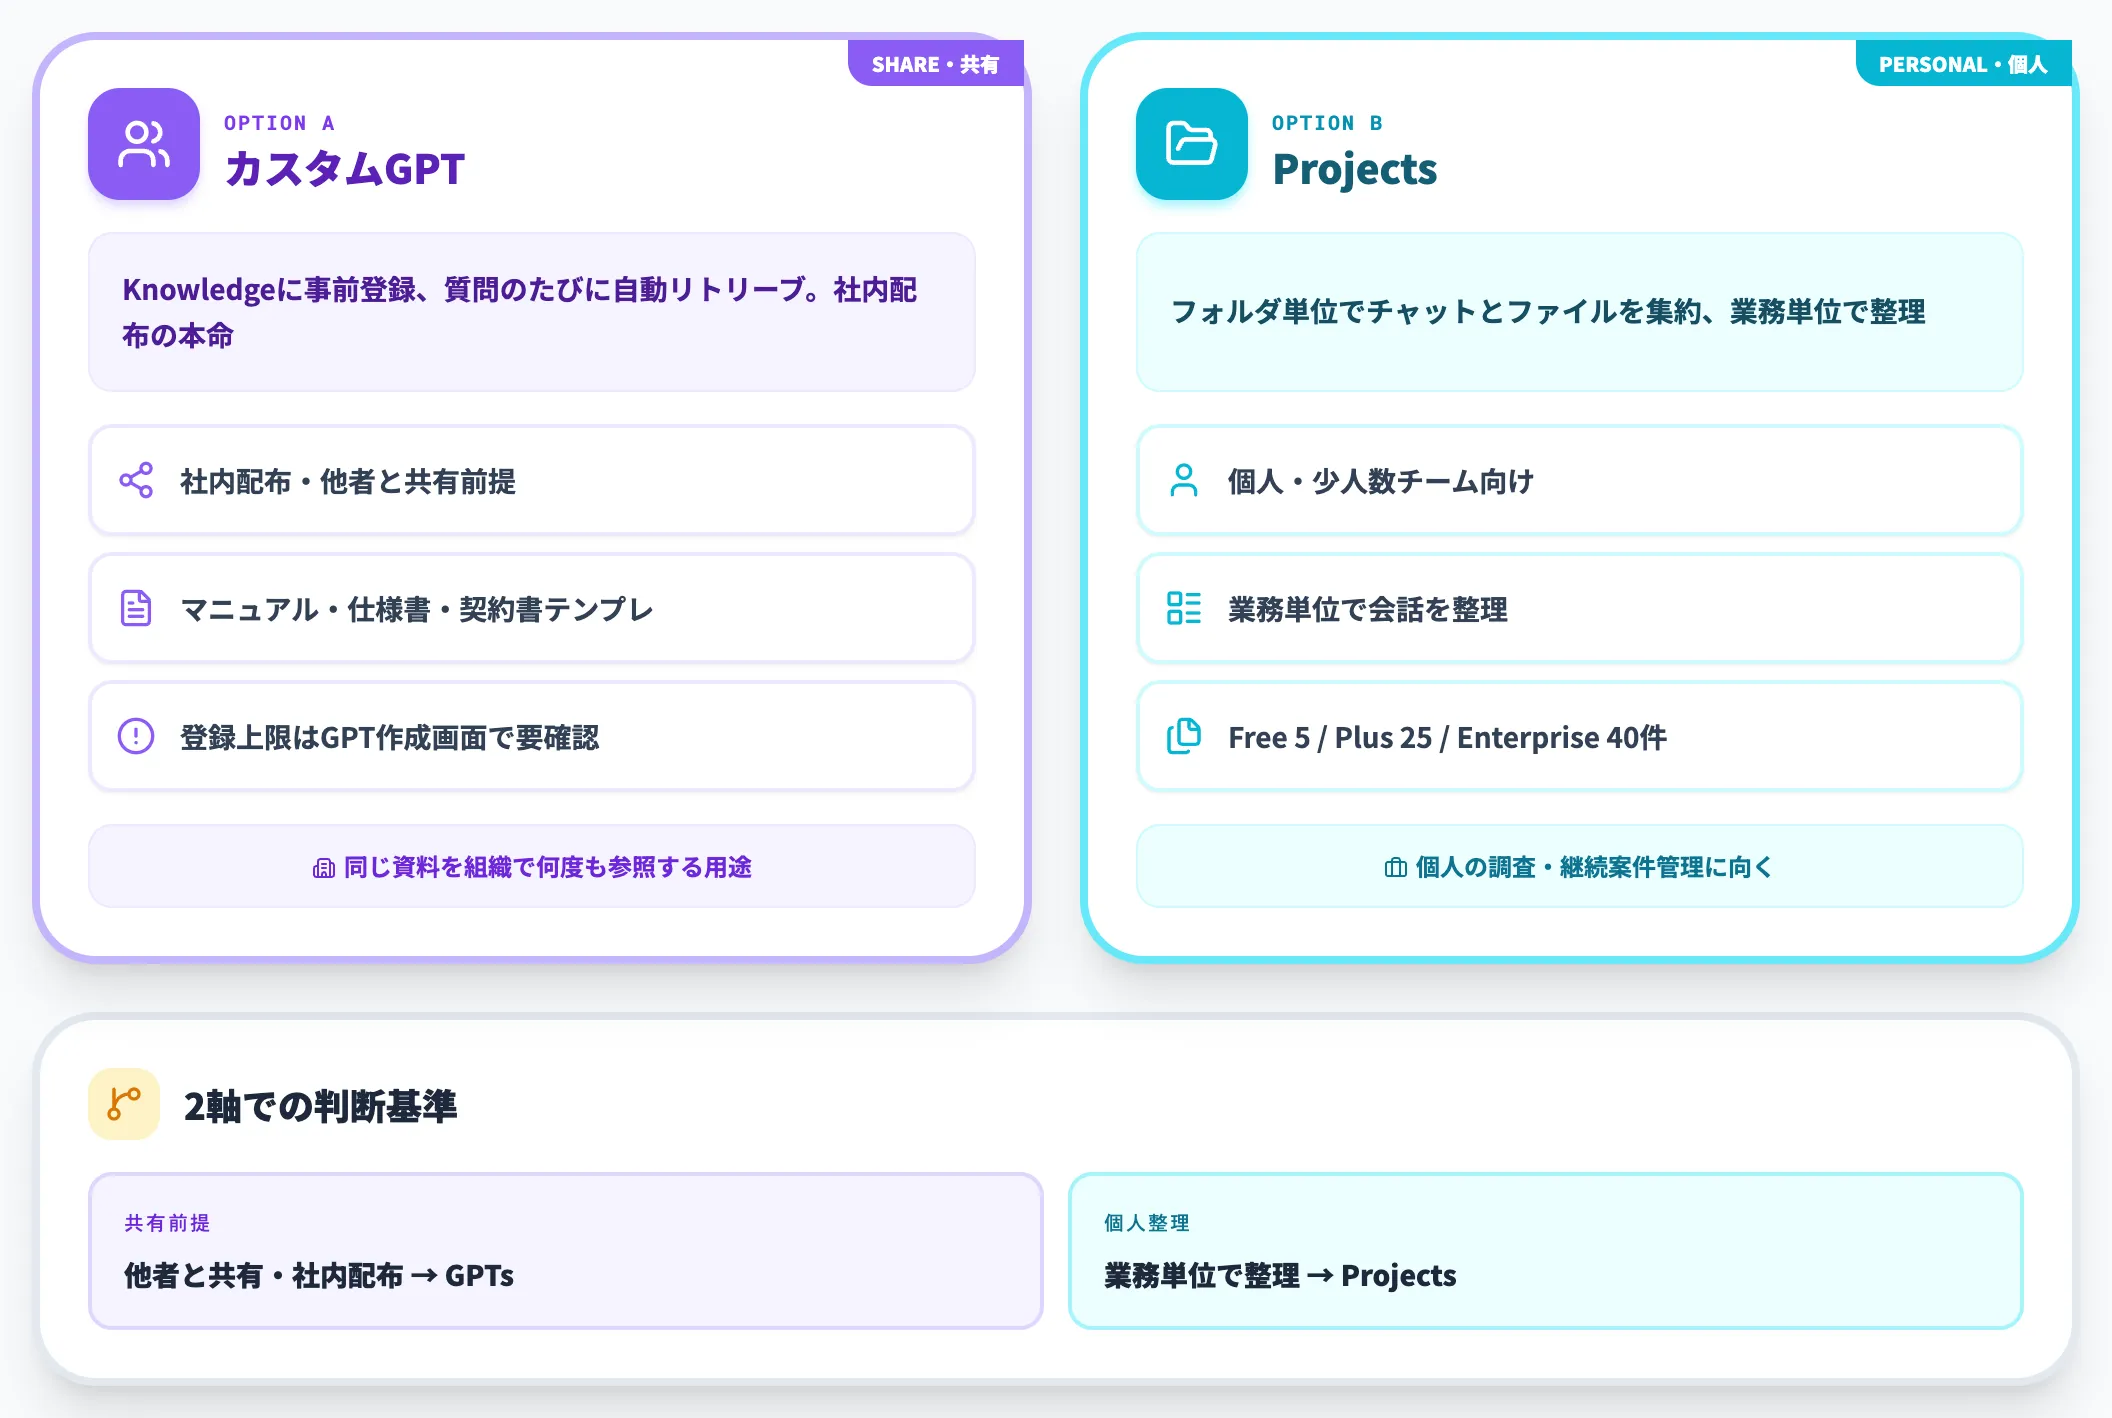Click the files icon next to Free 5 / Plus 25
Viewport: 2112px width, 1418px height.
tap(1184, 736)
